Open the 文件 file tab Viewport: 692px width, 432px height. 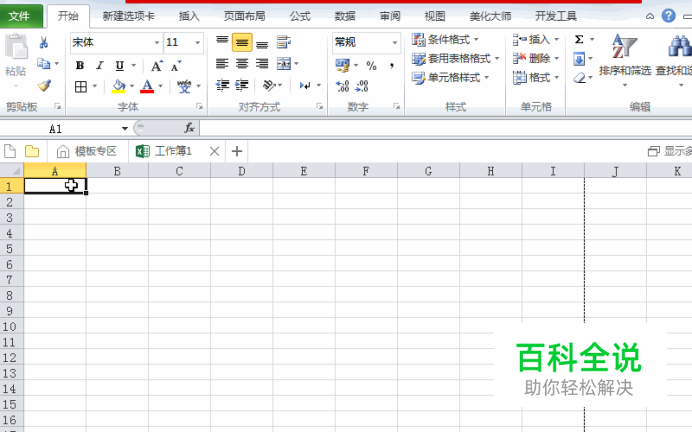click(x=20, y=16)
